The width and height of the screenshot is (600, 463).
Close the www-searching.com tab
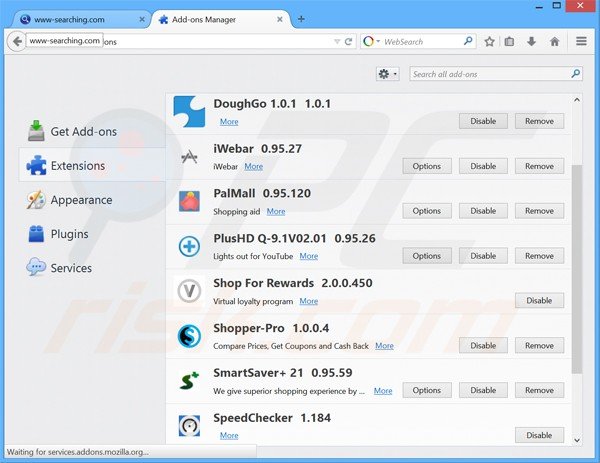click(x=142, y=19)
